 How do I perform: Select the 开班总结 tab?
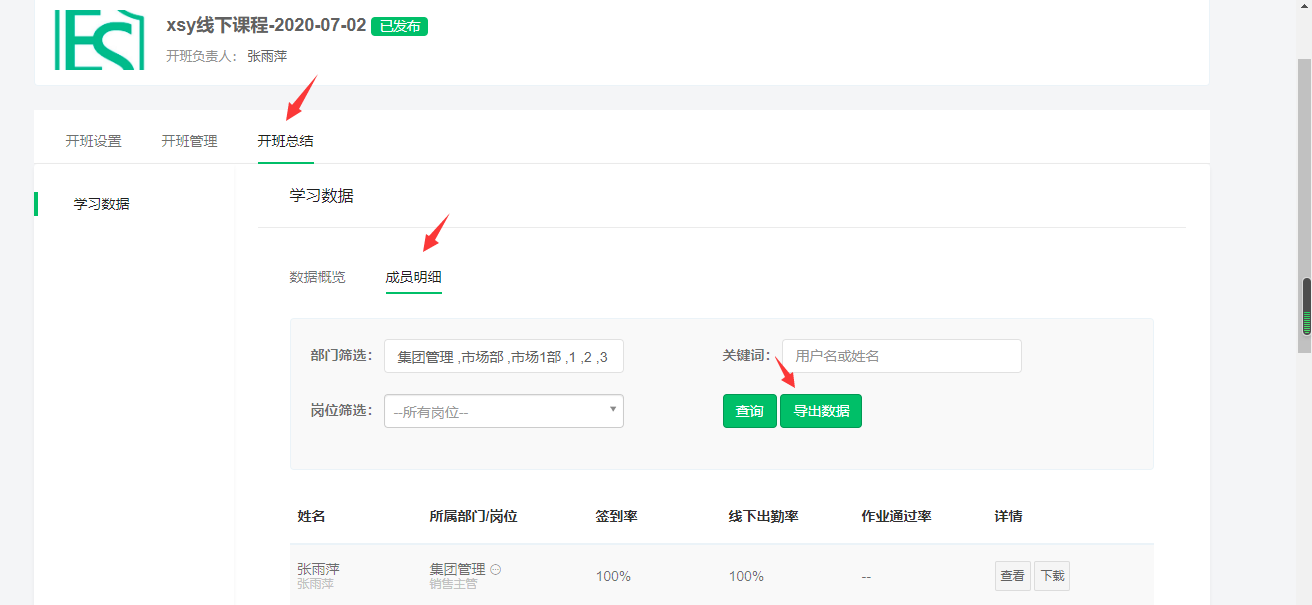(x=285, y=141)
